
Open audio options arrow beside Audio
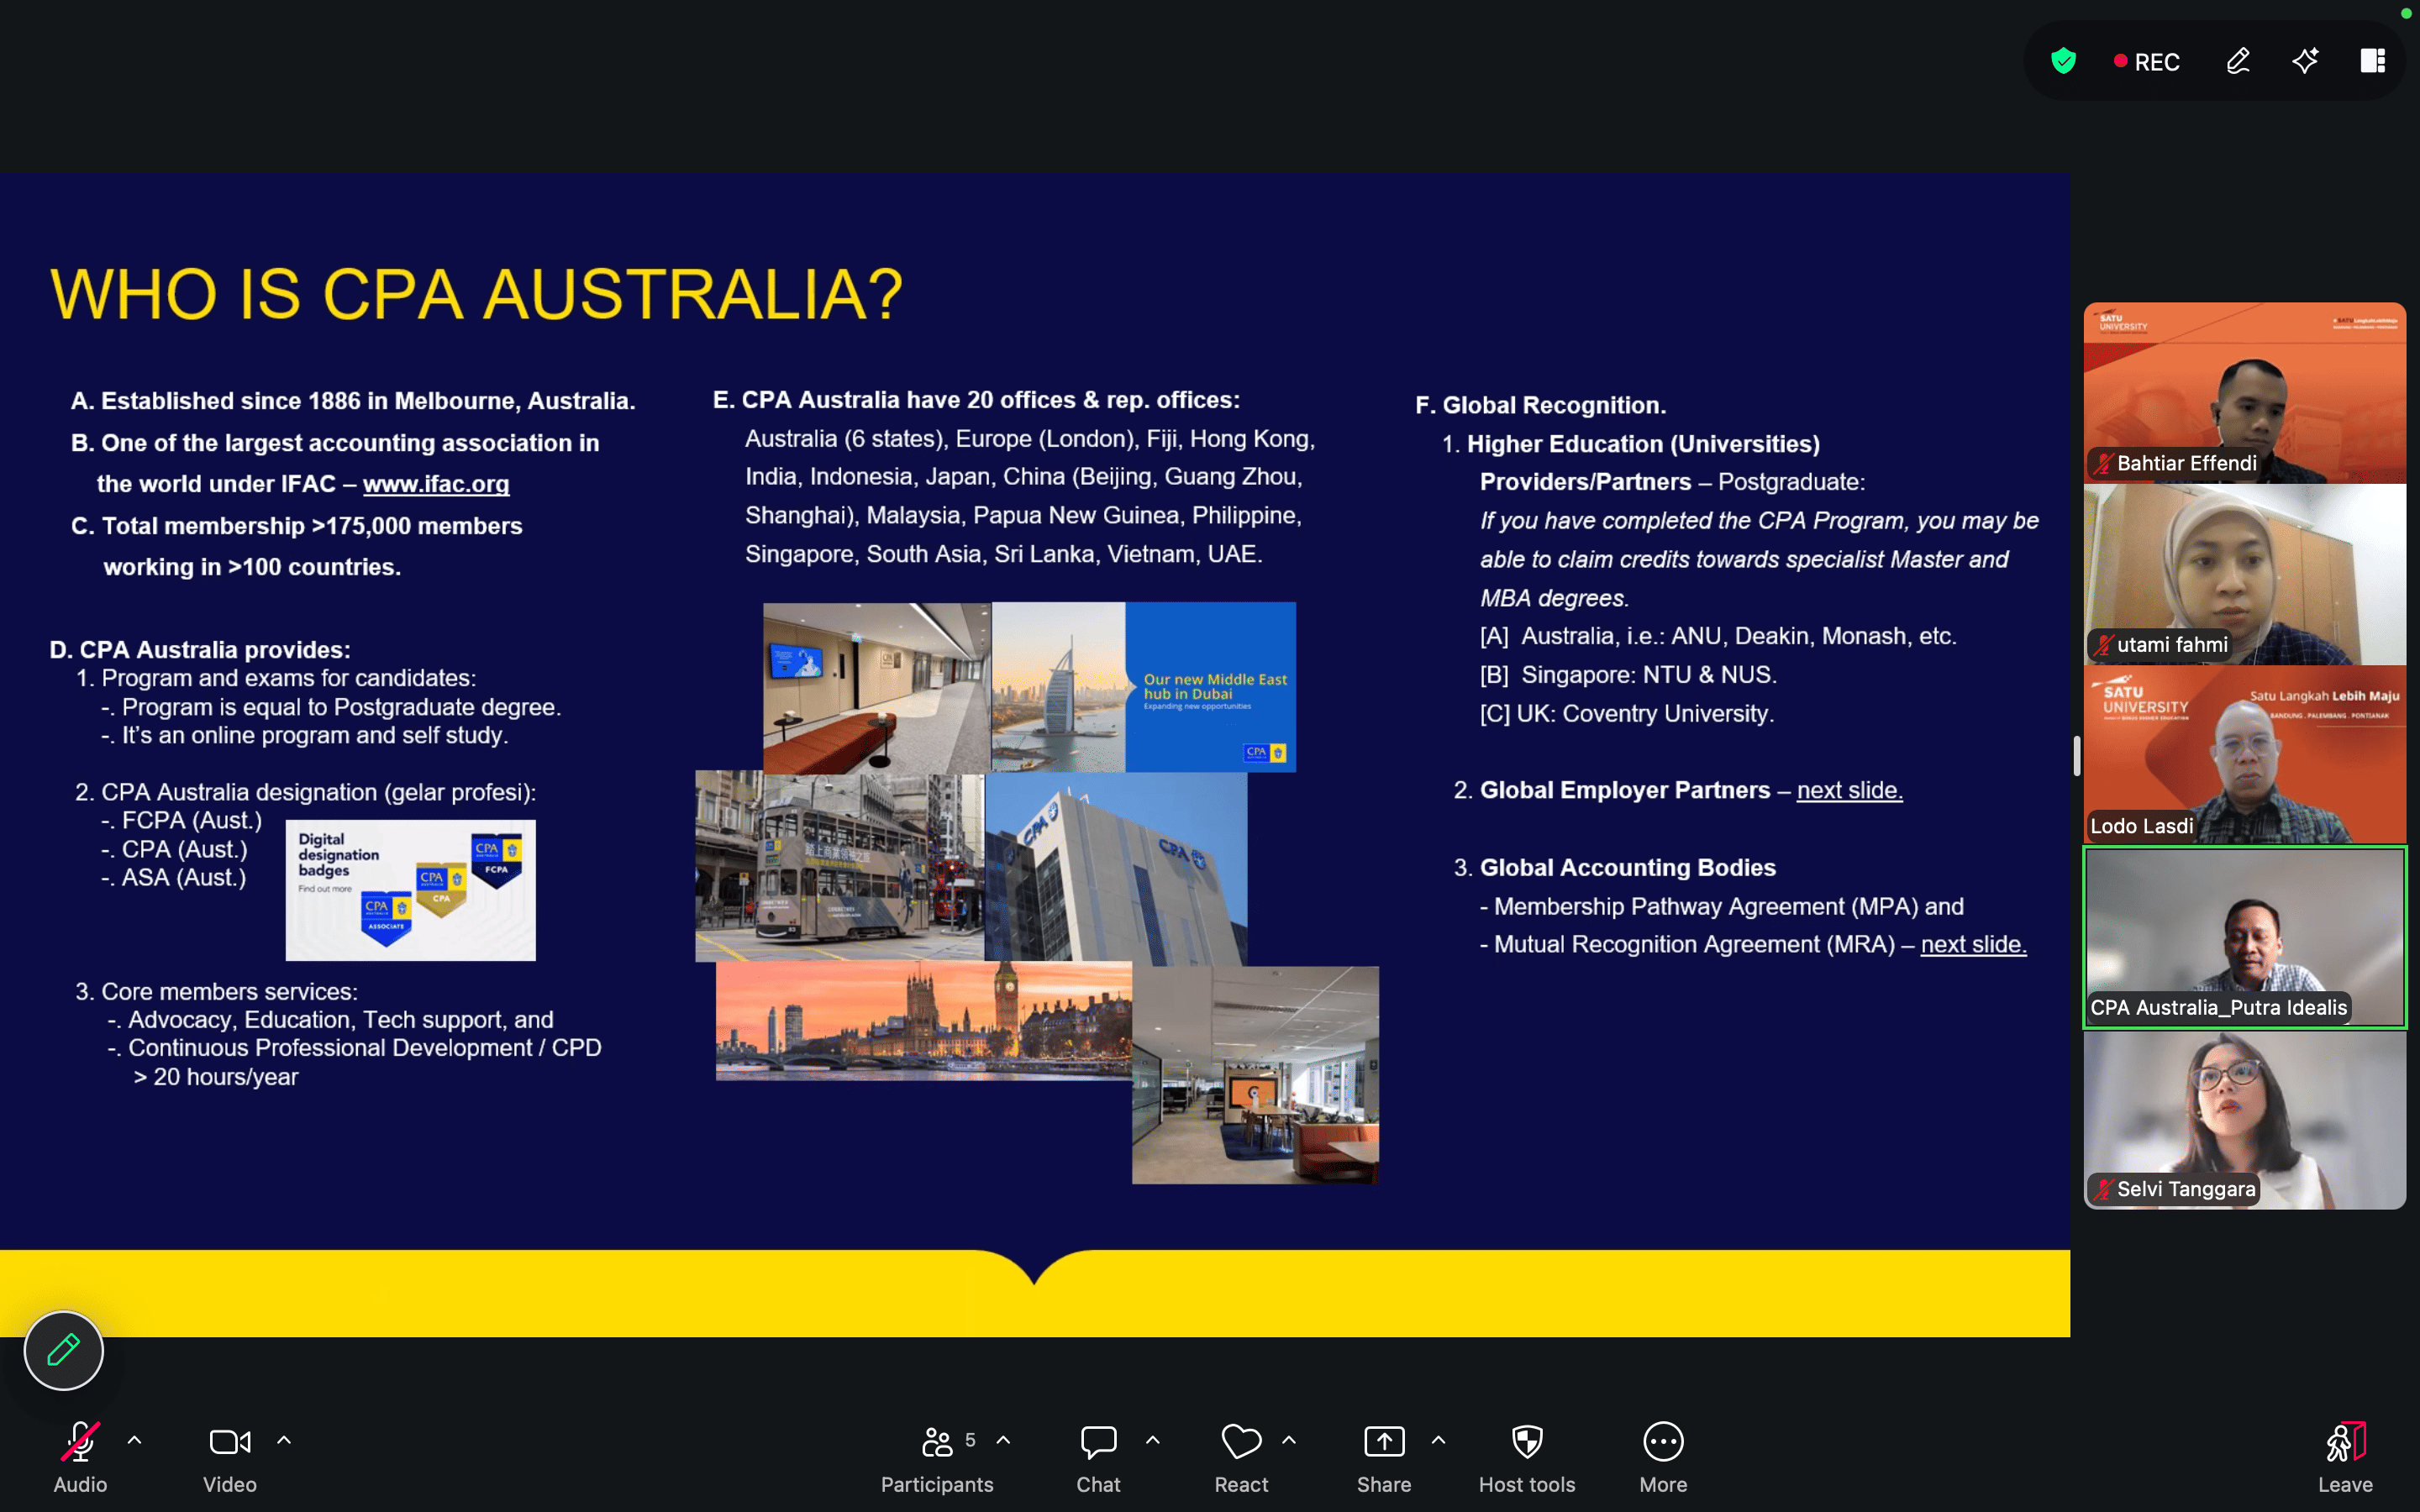click(135, 1441)
